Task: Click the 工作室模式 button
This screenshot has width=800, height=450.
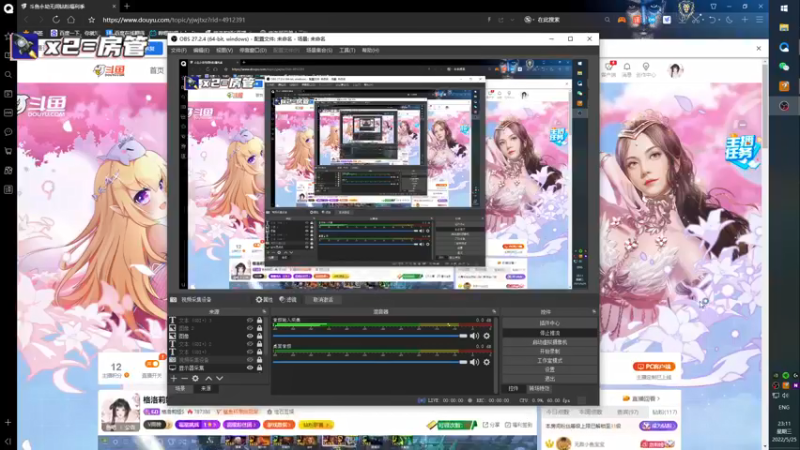Action: point(549,361)
